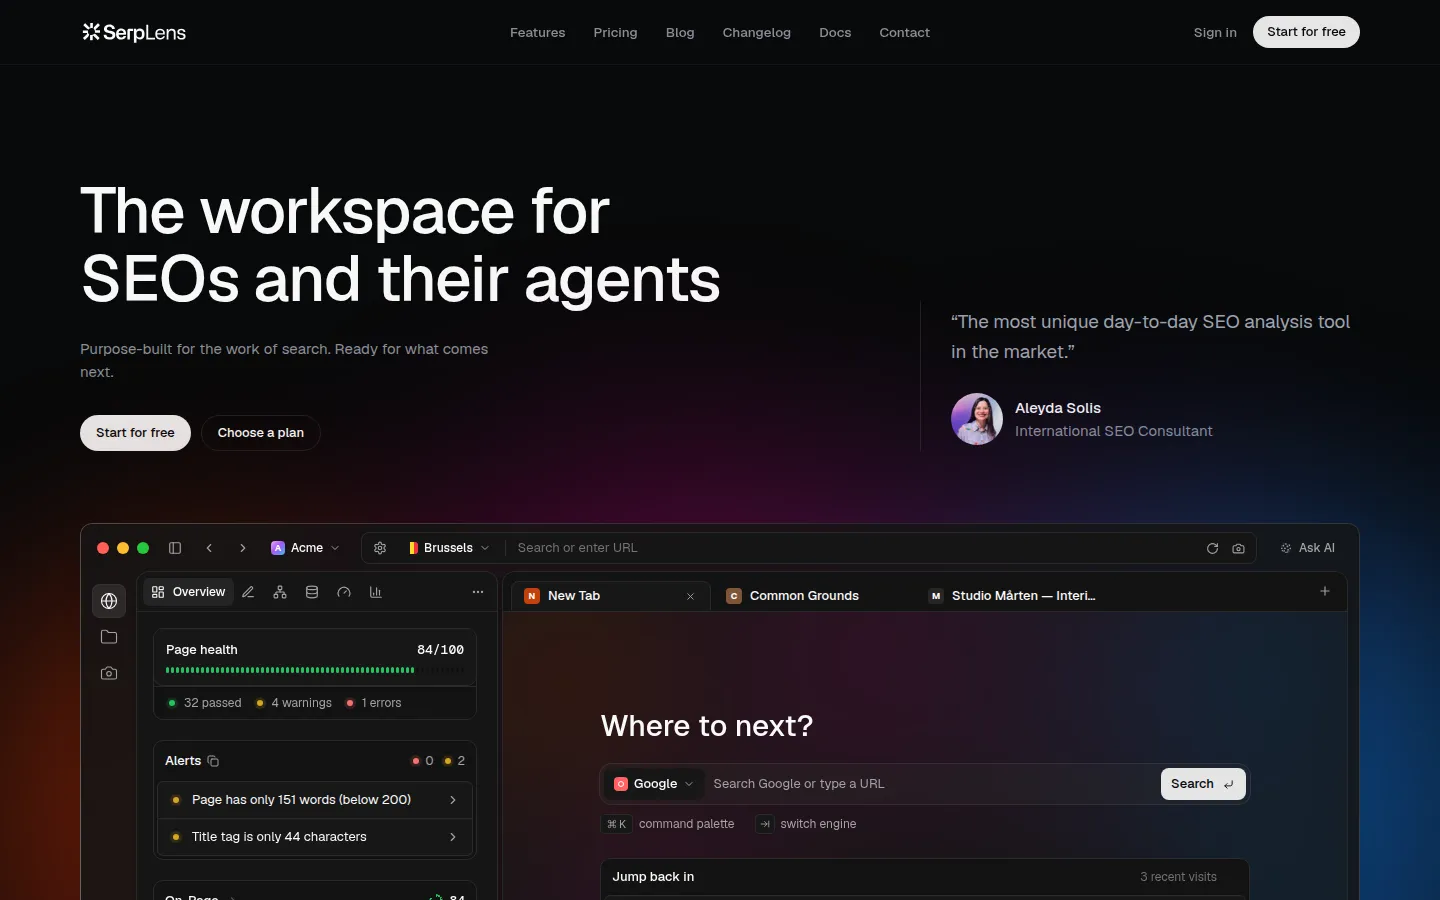This screenshot has height=900, width=1440.
Task: Click the 'Jump back in' heading
Action: [653, 877]
